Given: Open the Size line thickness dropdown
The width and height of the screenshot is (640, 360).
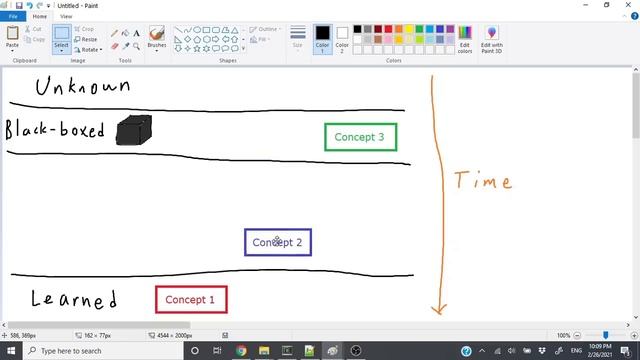Looking at the screenshot, I should [298, 38].
